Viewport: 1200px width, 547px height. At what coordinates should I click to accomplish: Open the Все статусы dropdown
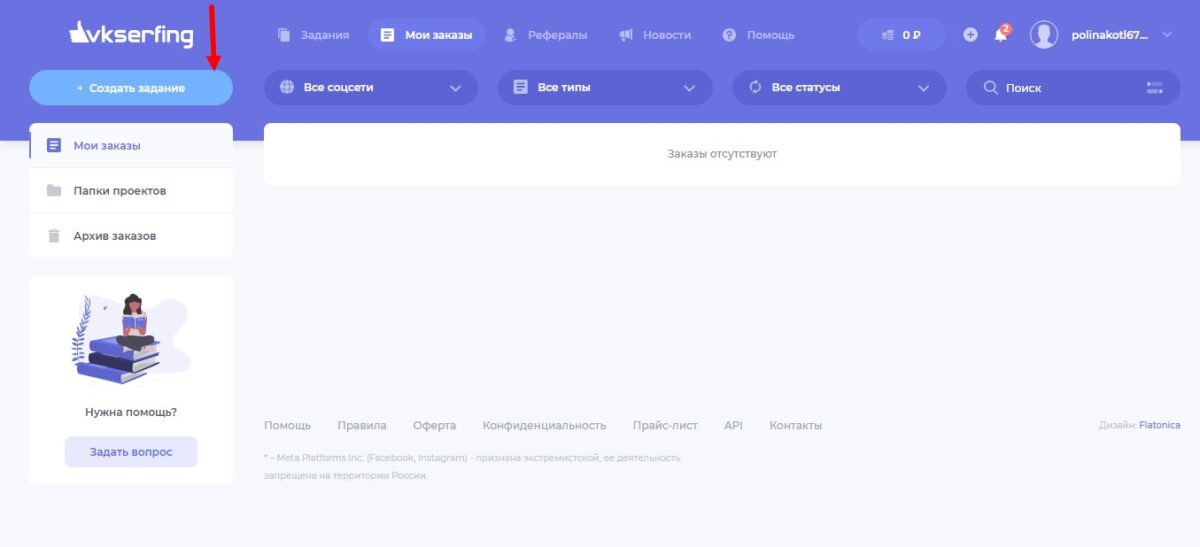click(x=839, y=88)
